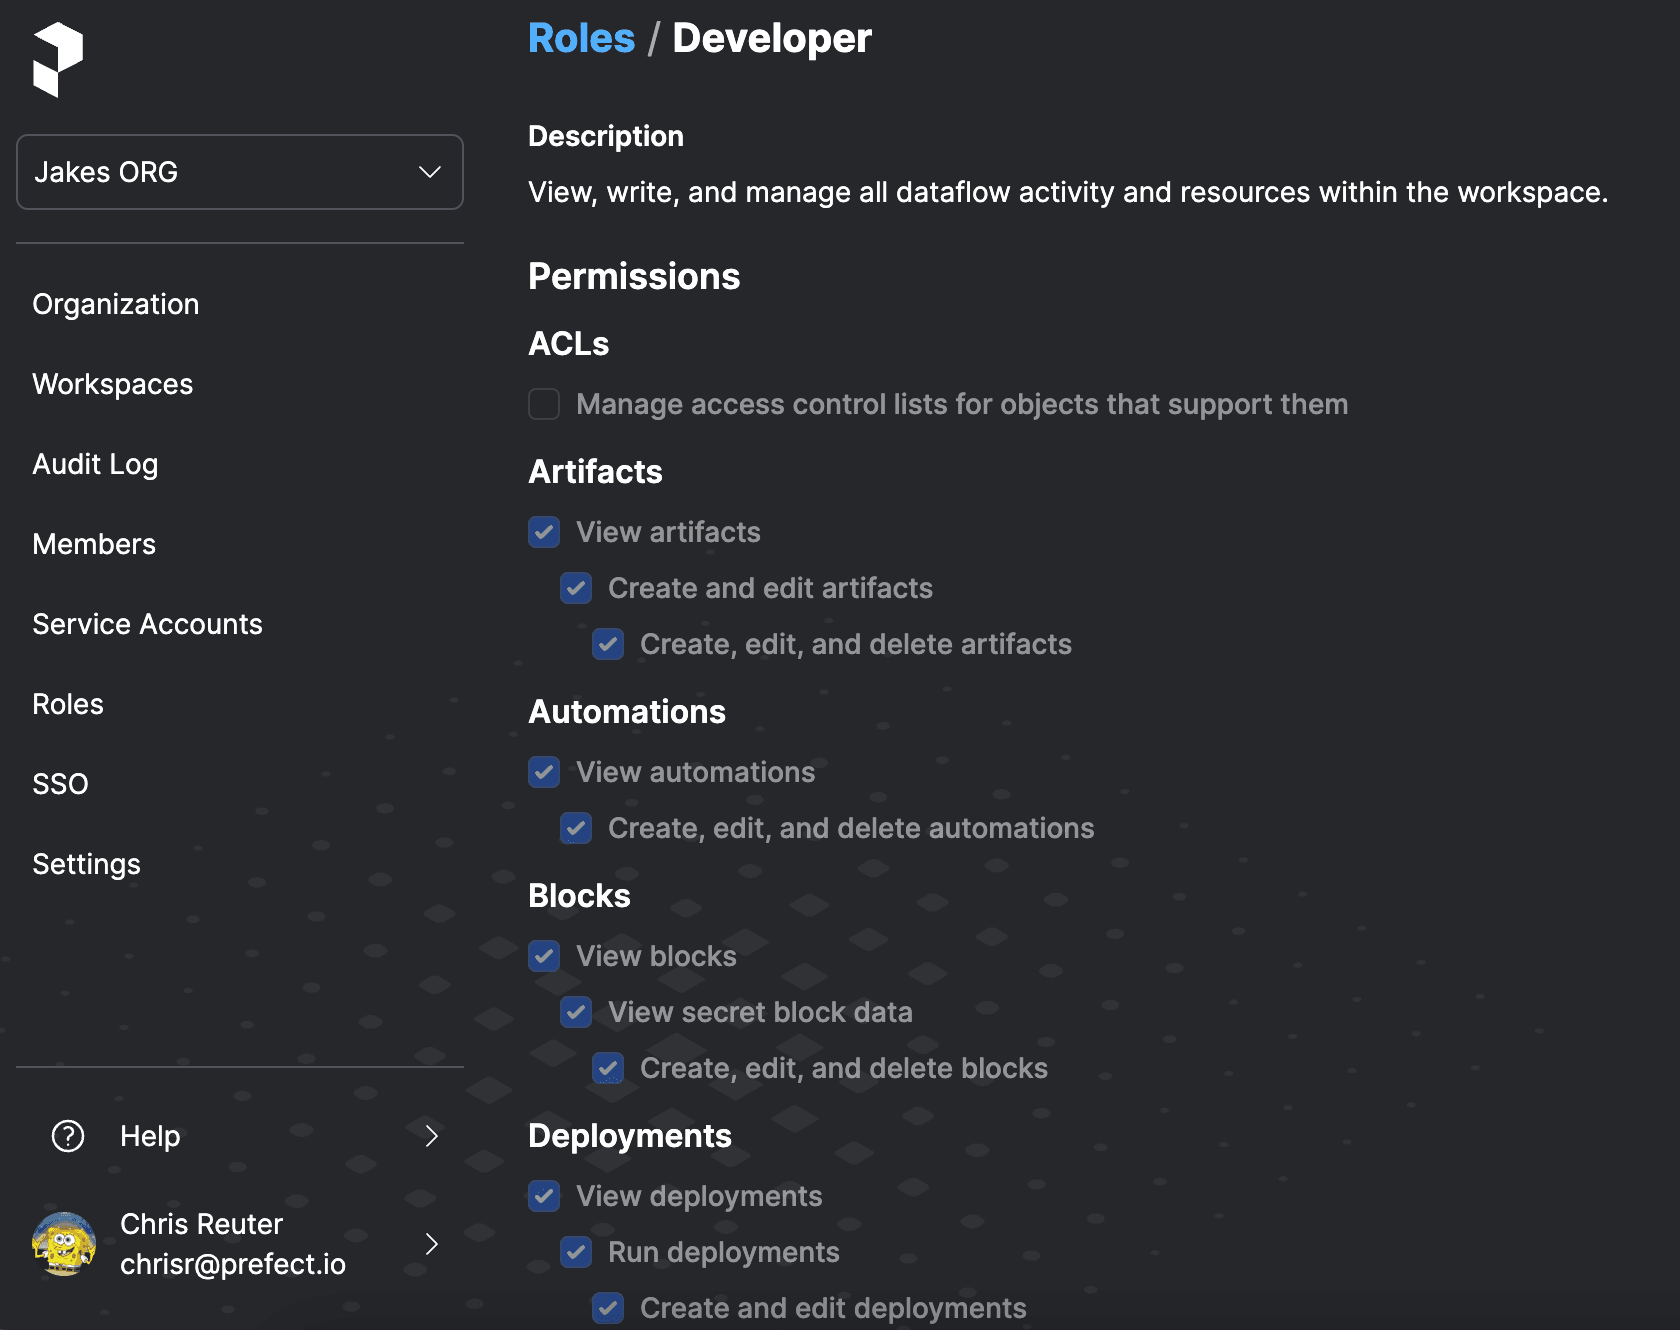This screenshot has width=1680, height=1330.
Task: Select Workspaces in the sidebar
Action: [x=112, y=384]
